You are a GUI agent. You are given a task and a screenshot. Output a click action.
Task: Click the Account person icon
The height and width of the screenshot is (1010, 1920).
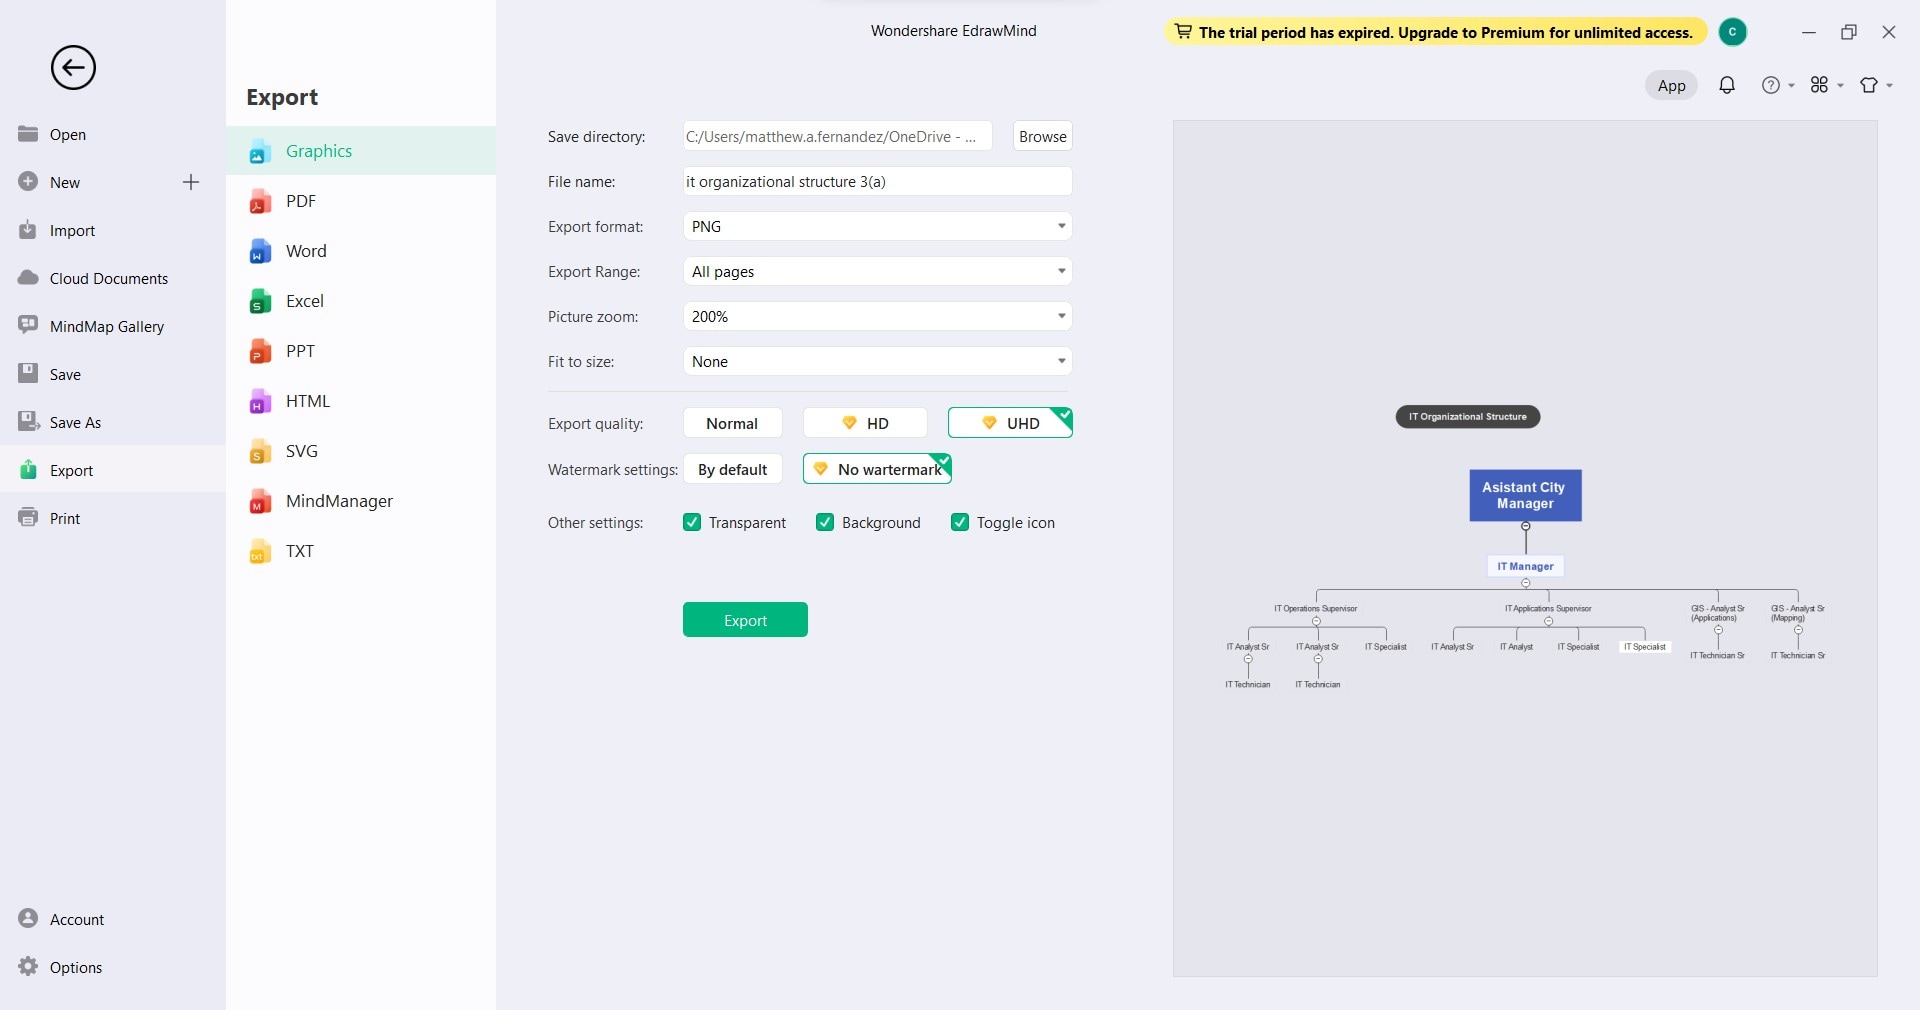[28, 919]
